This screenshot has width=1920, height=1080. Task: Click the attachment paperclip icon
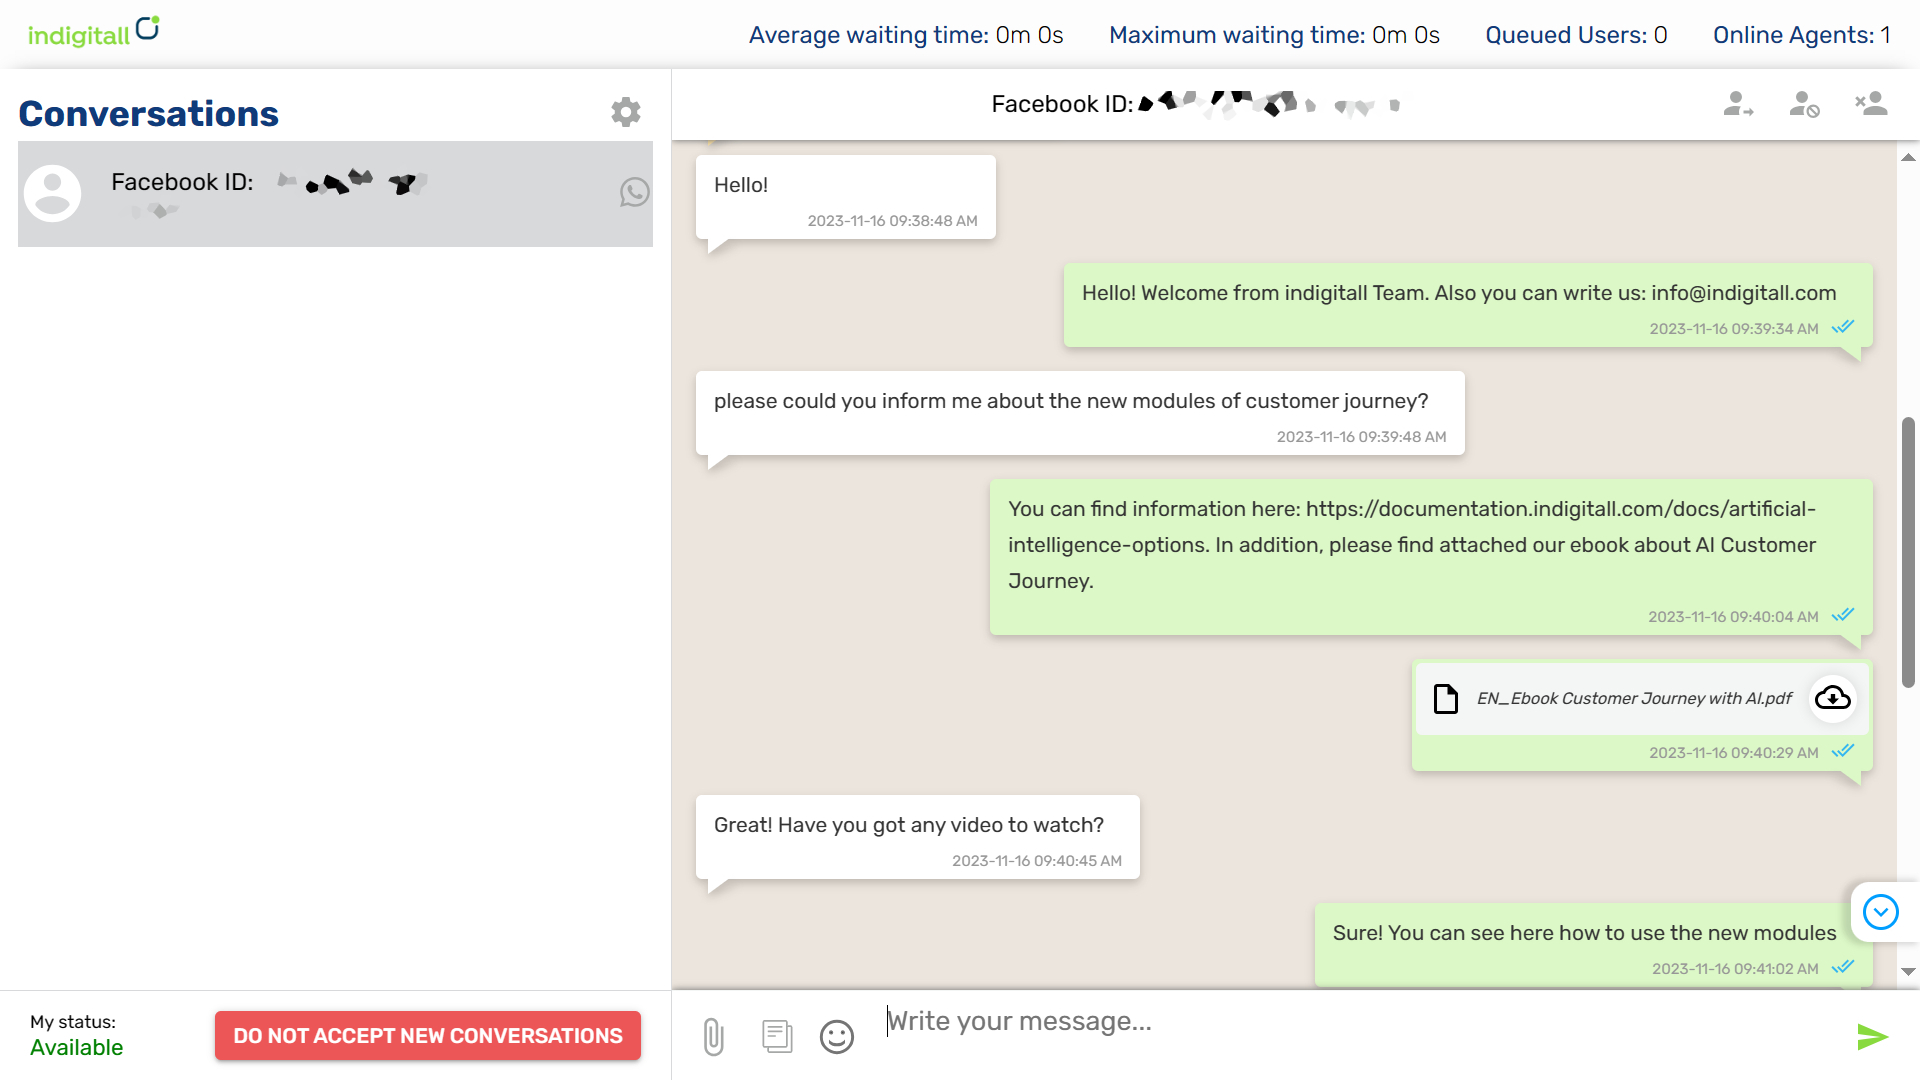click(713, 1035)
